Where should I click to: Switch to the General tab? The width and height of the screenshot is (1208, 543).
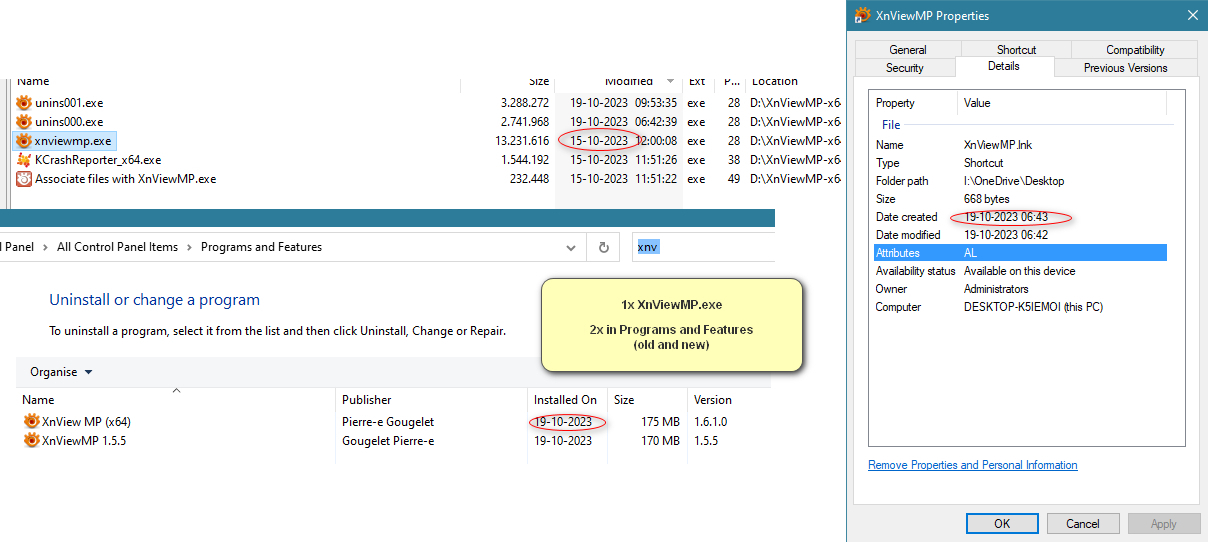tap(908, 50)
